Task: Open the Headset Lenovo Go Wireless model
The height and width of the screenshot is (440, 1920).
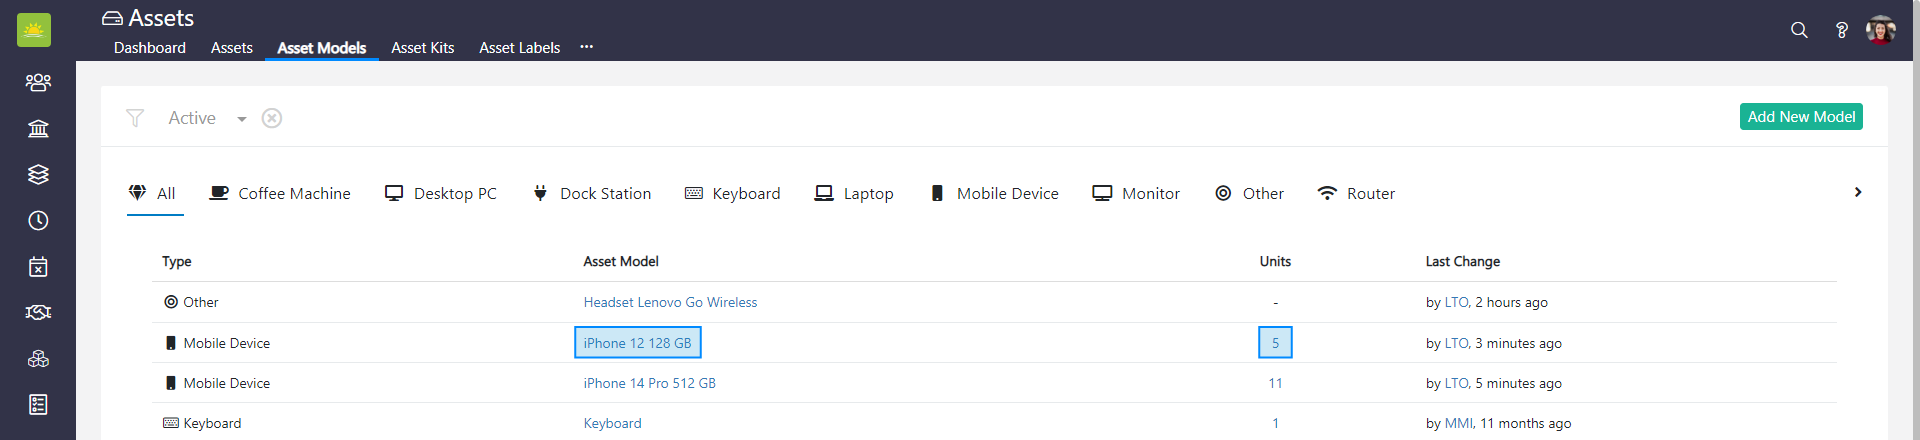Action: (670, 302)
